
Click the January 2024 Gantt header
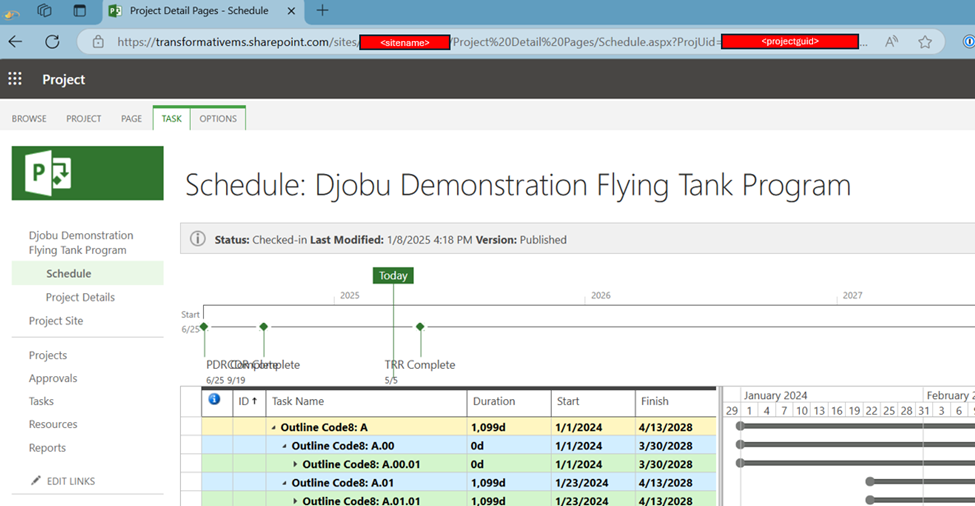(x=775, y=395)
